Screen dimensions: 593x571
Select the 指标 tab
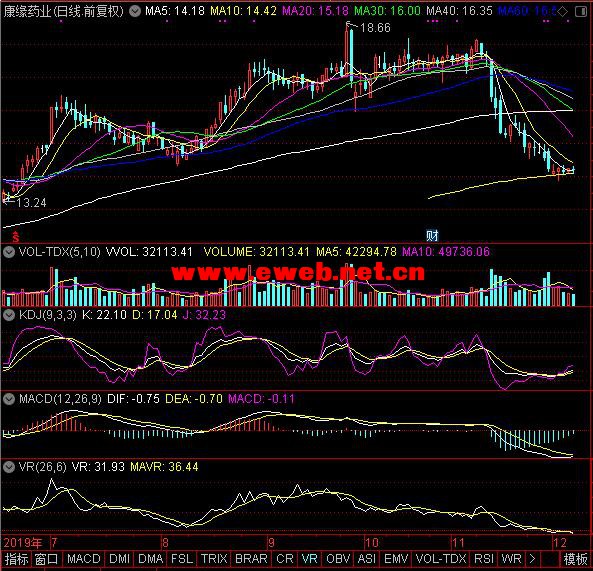[x=16, y=559]
